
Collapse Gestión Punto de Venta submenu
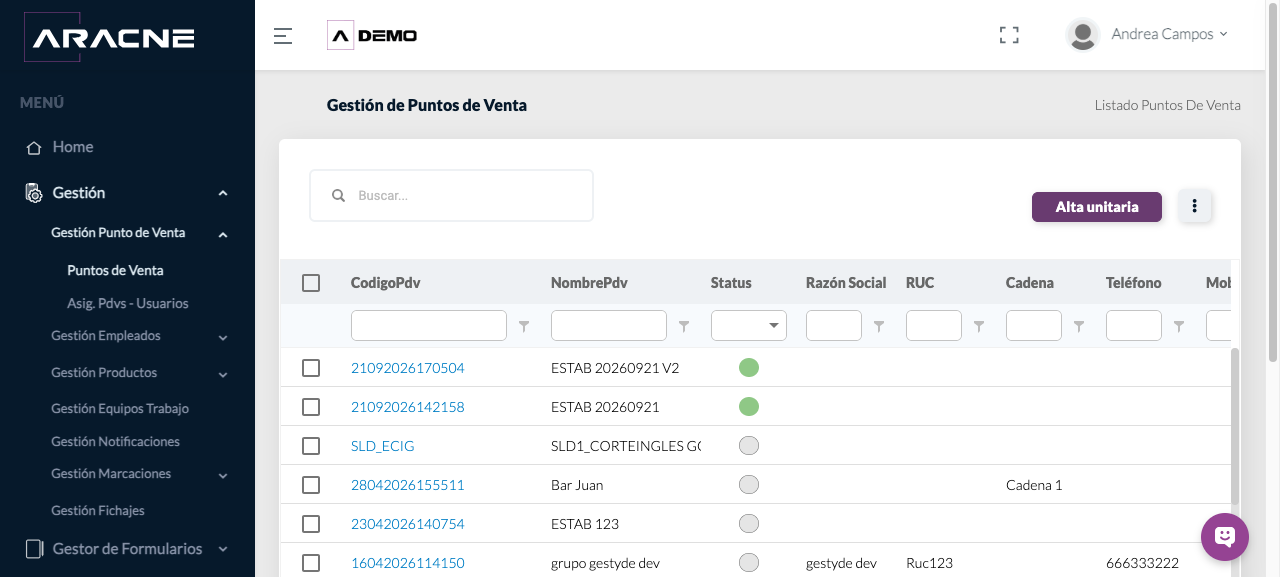tap(223, 235)
